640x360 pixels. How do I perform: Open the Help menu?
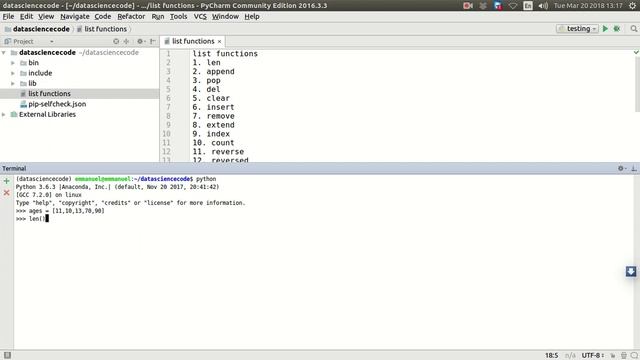252,16
